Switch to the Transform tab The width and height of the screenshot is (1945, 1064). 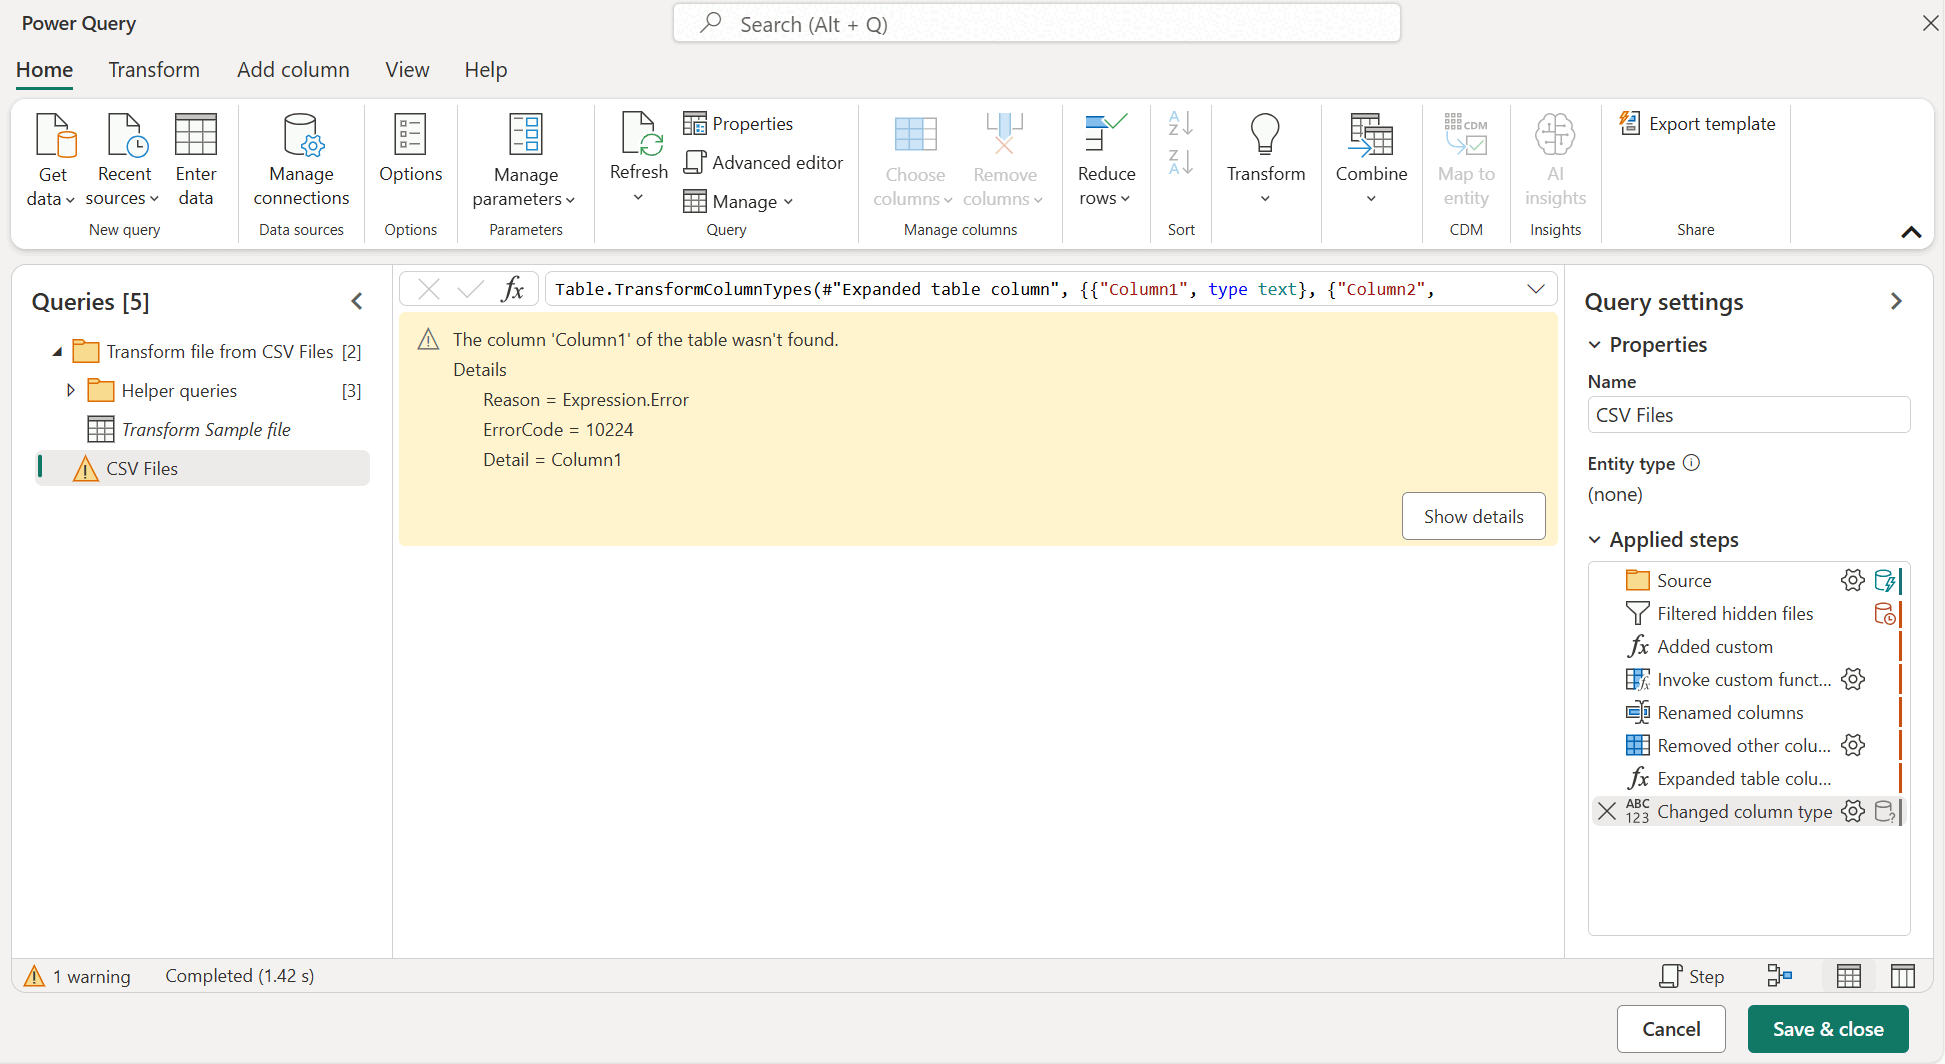(x=154, y=70)
